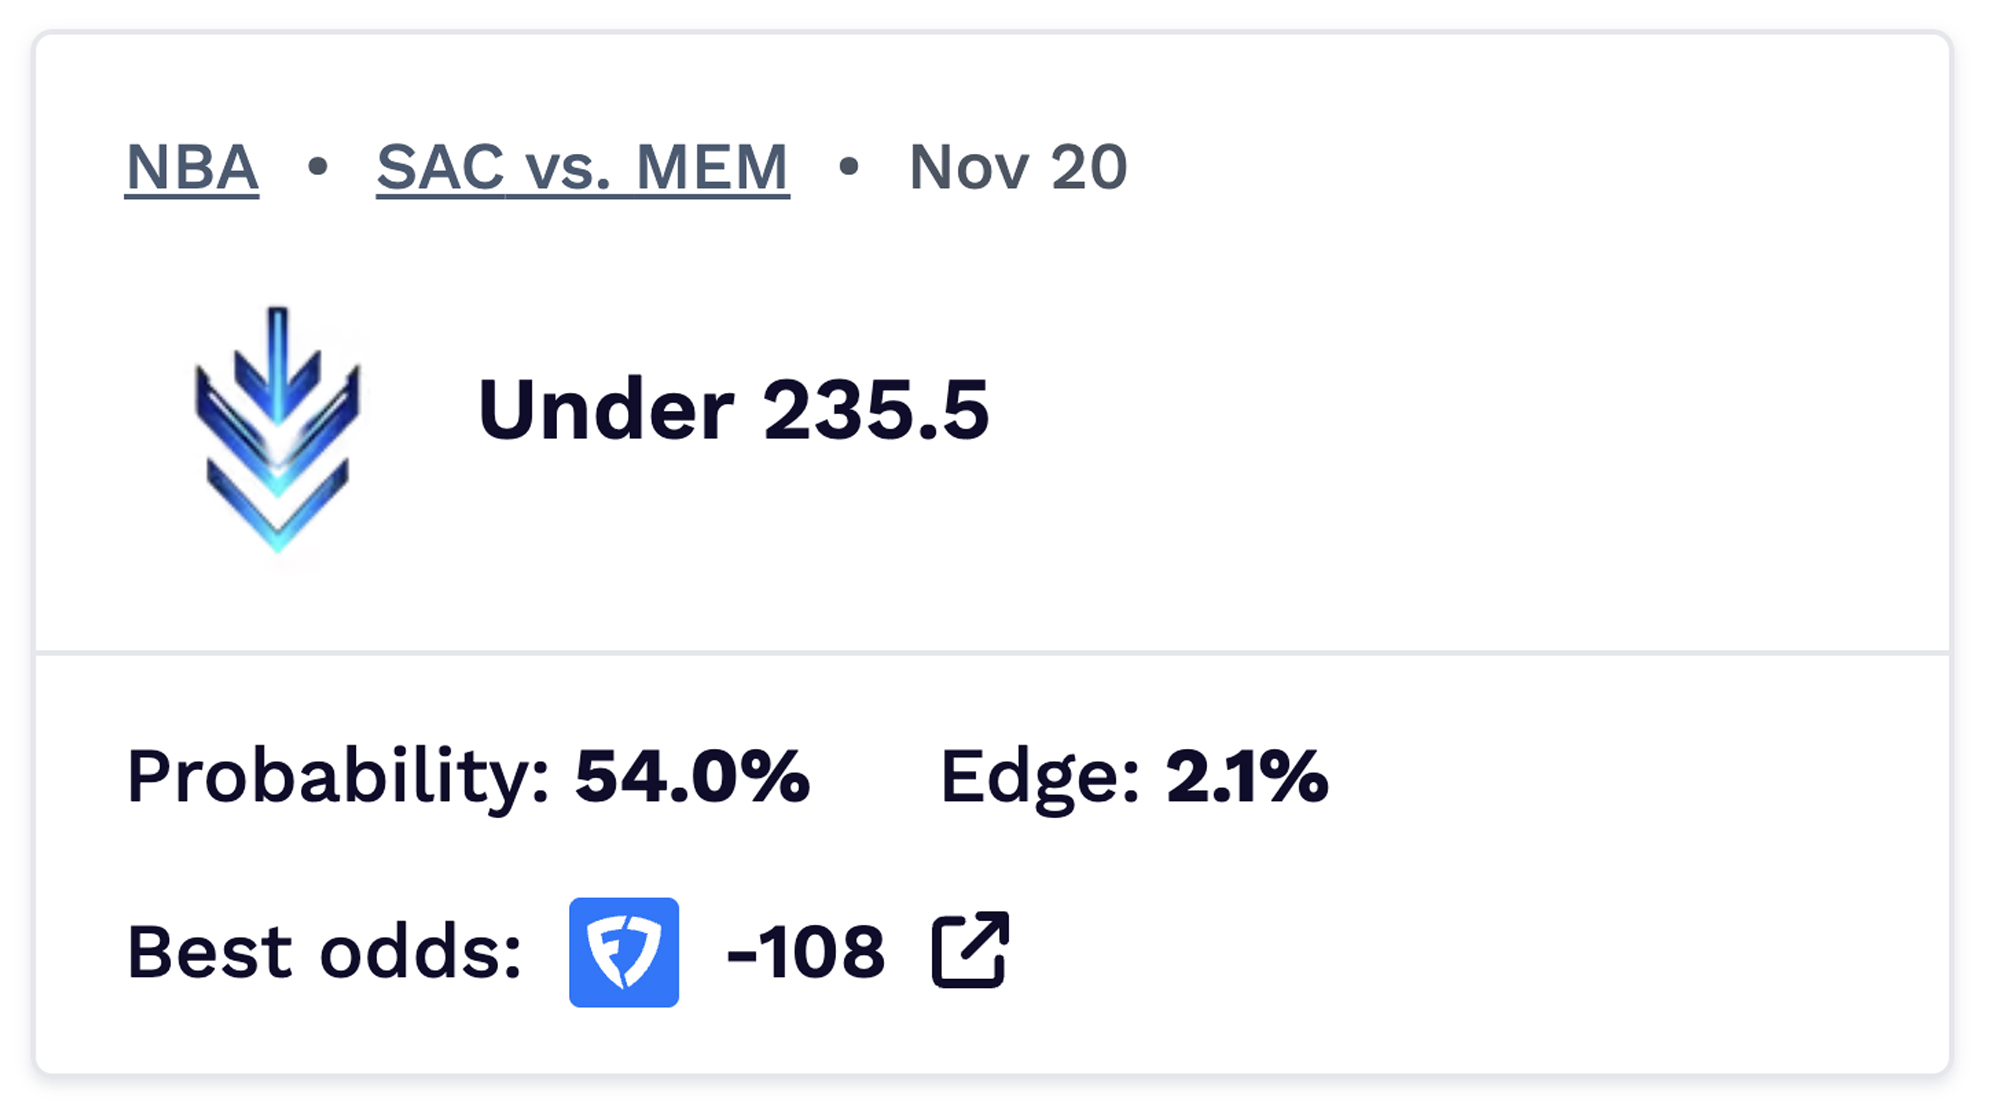Open the NBA league link
Screen dimensions: 2000x1111
point(191,167)
